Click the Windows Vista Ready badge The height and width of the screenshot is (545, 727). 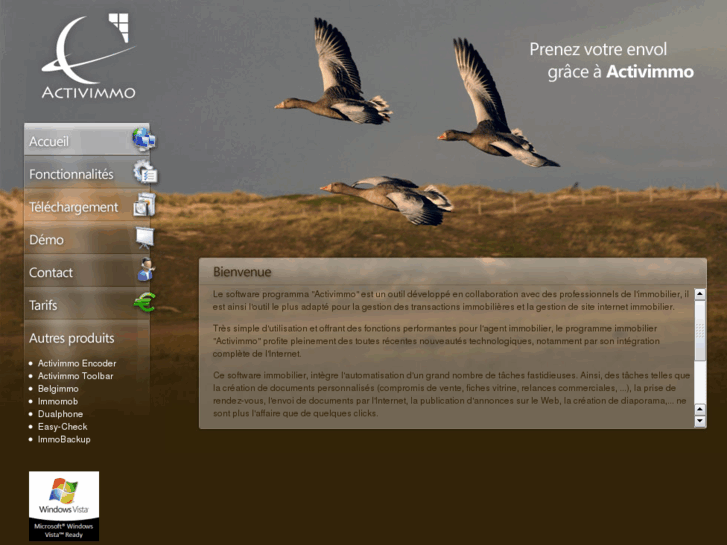point(64,506)
